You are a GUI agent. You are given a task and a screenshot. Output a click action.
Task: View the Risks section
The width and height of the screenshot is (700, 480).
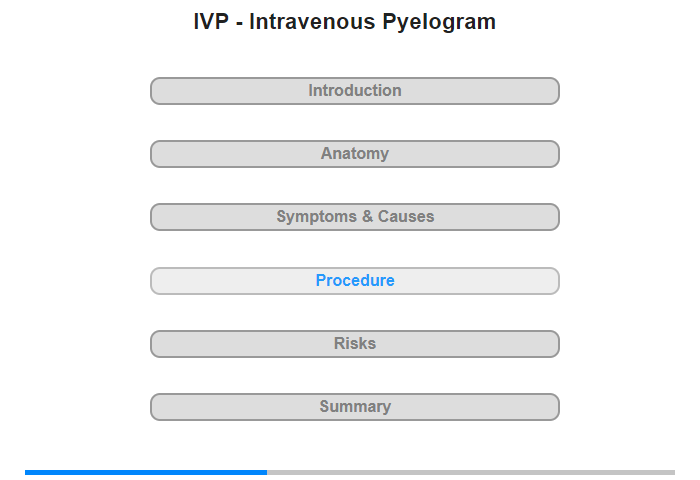pyautogui.click(x=355, y=344)
